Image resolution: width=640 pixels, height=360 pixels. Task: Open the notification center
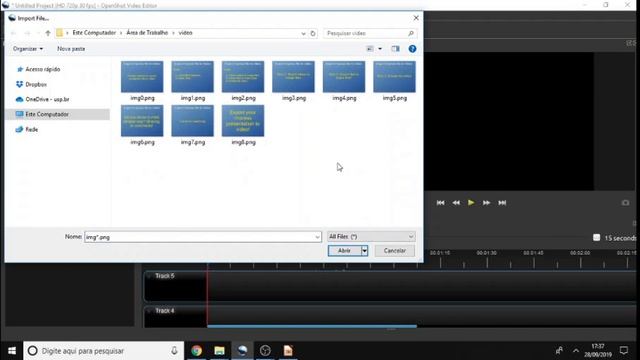[624, 350]
